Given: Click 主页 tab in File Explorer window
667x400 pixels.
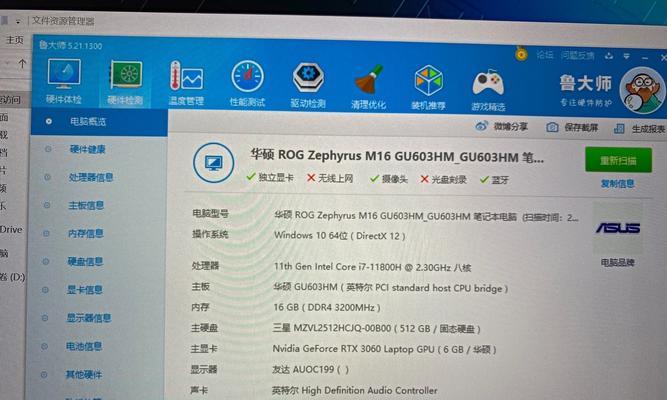Looking at the screenshot, I should [x=14, y=40].
